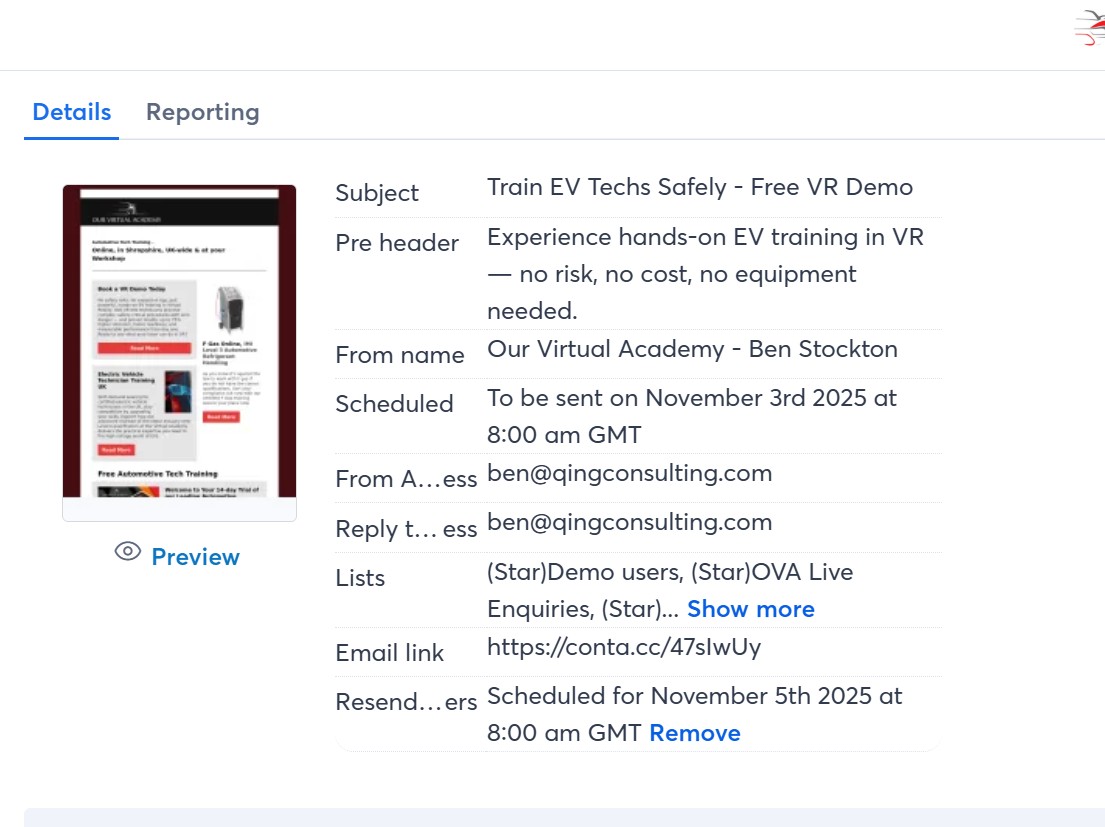Click the truncated 'From A…ess' label

pos(406,479)
